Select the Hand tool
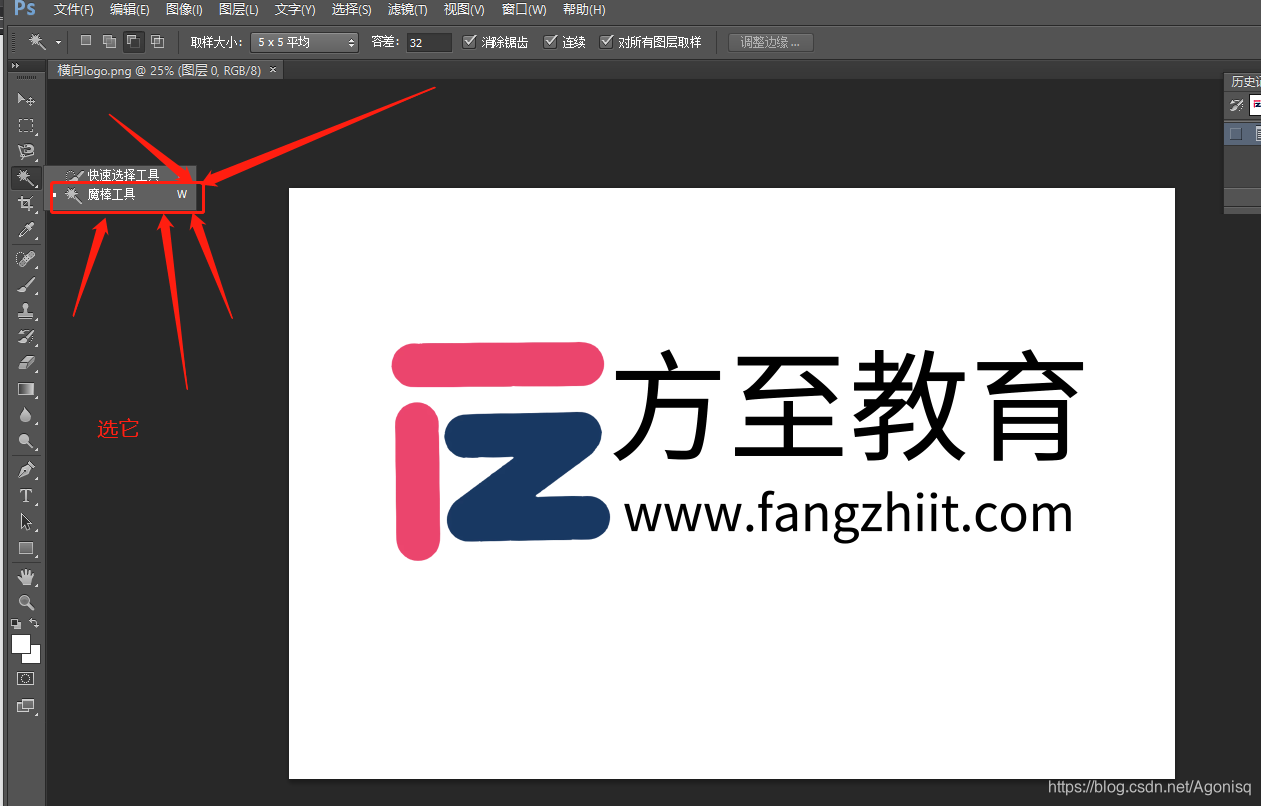Screen dimensions: 1261x806 pyautogui.click(x=26, y=577)
